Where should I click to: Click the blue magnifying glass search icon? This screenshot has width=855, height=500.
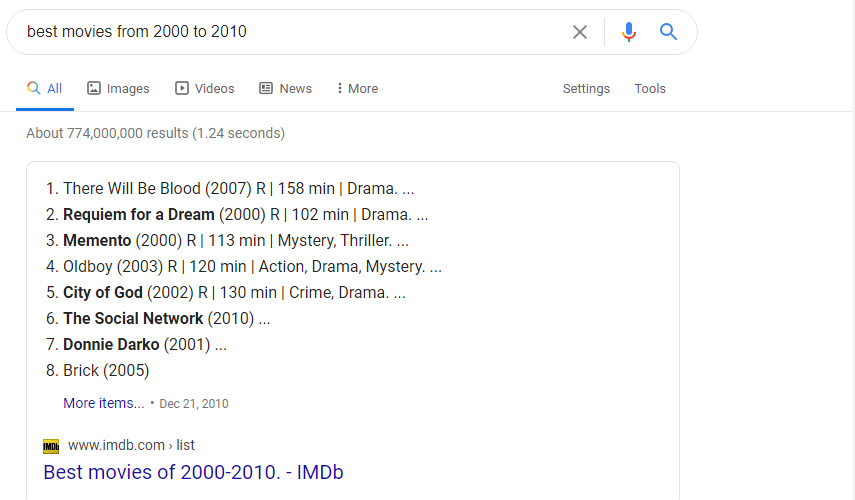point(668,32)
